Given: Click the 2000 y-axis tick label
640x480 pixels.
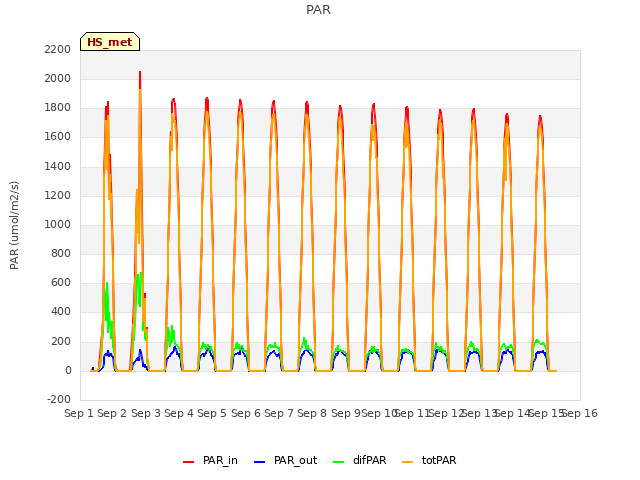Looking at the screenshot, I should click(x=58, y=78).
